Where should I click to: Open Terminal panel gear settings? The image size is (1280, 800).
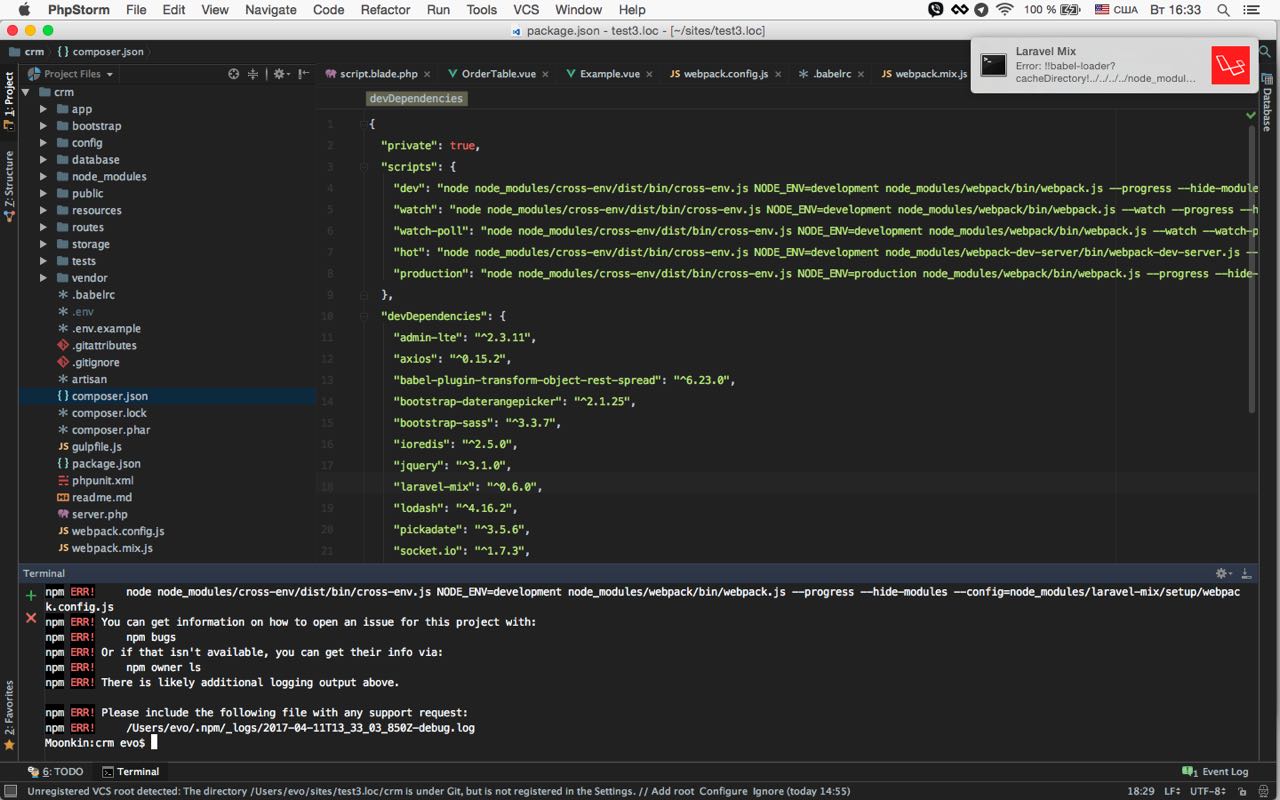click(1223, 573)
